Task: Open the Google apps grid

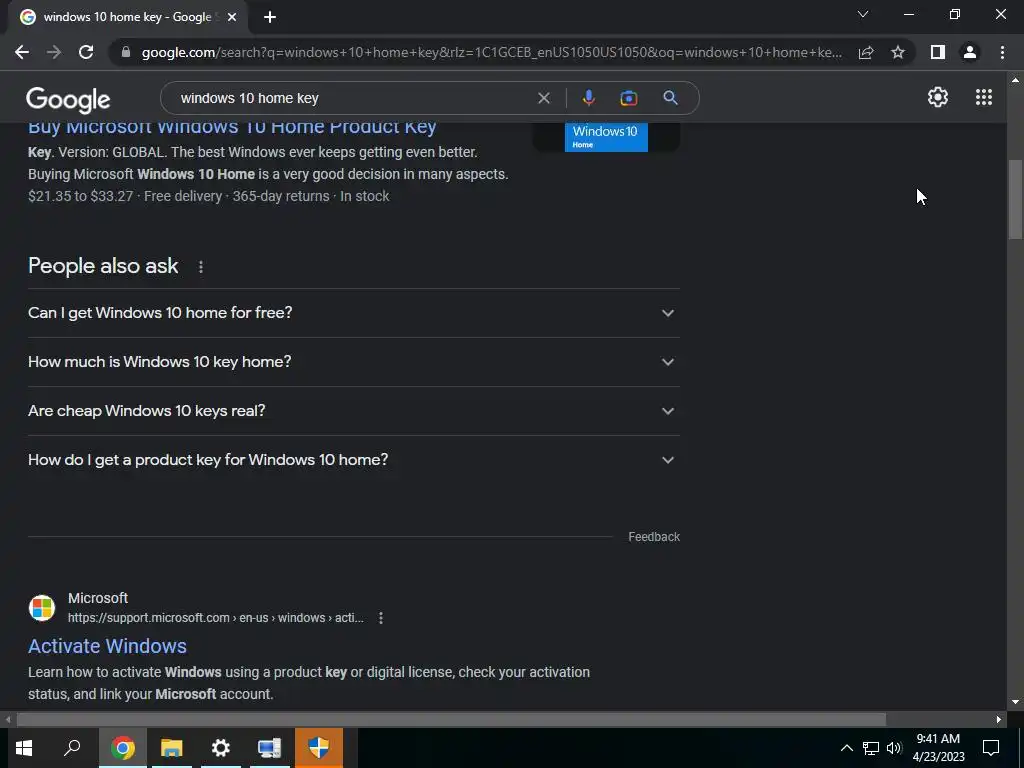Action: pyautogui.click(x=984, y=97)
